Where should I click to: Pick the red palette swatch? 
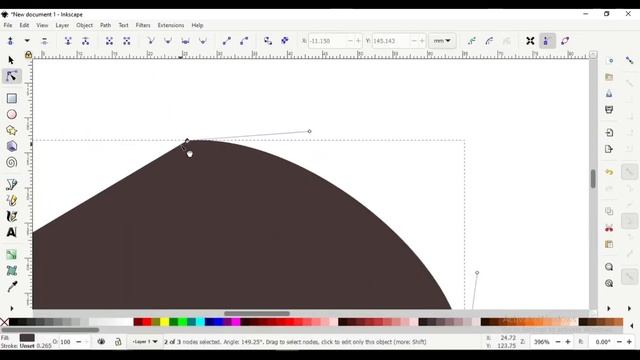point(147,322)
